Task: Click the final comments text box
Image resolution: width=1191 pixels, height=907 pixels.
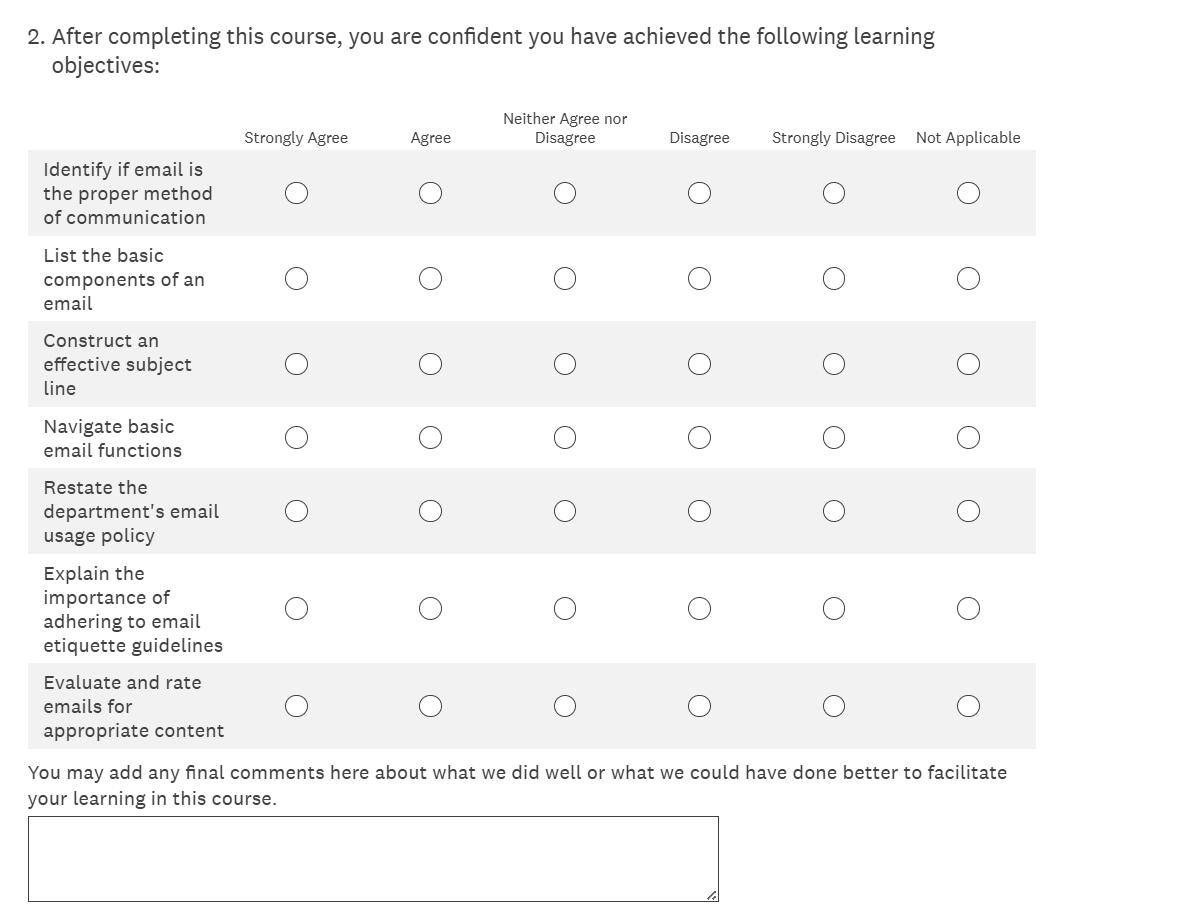Action: point(373,859)
